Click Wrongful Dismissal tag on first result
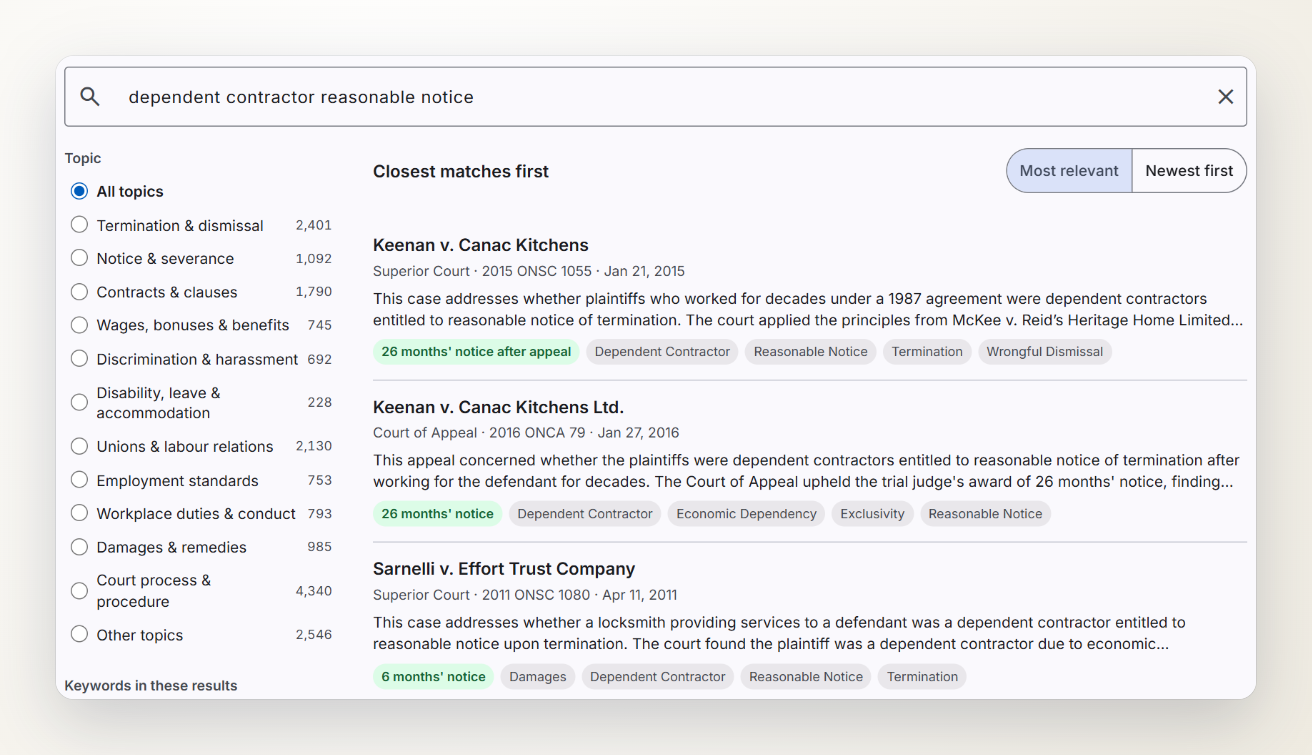This screenshot has height=755, width=1312. [1045, 352]
